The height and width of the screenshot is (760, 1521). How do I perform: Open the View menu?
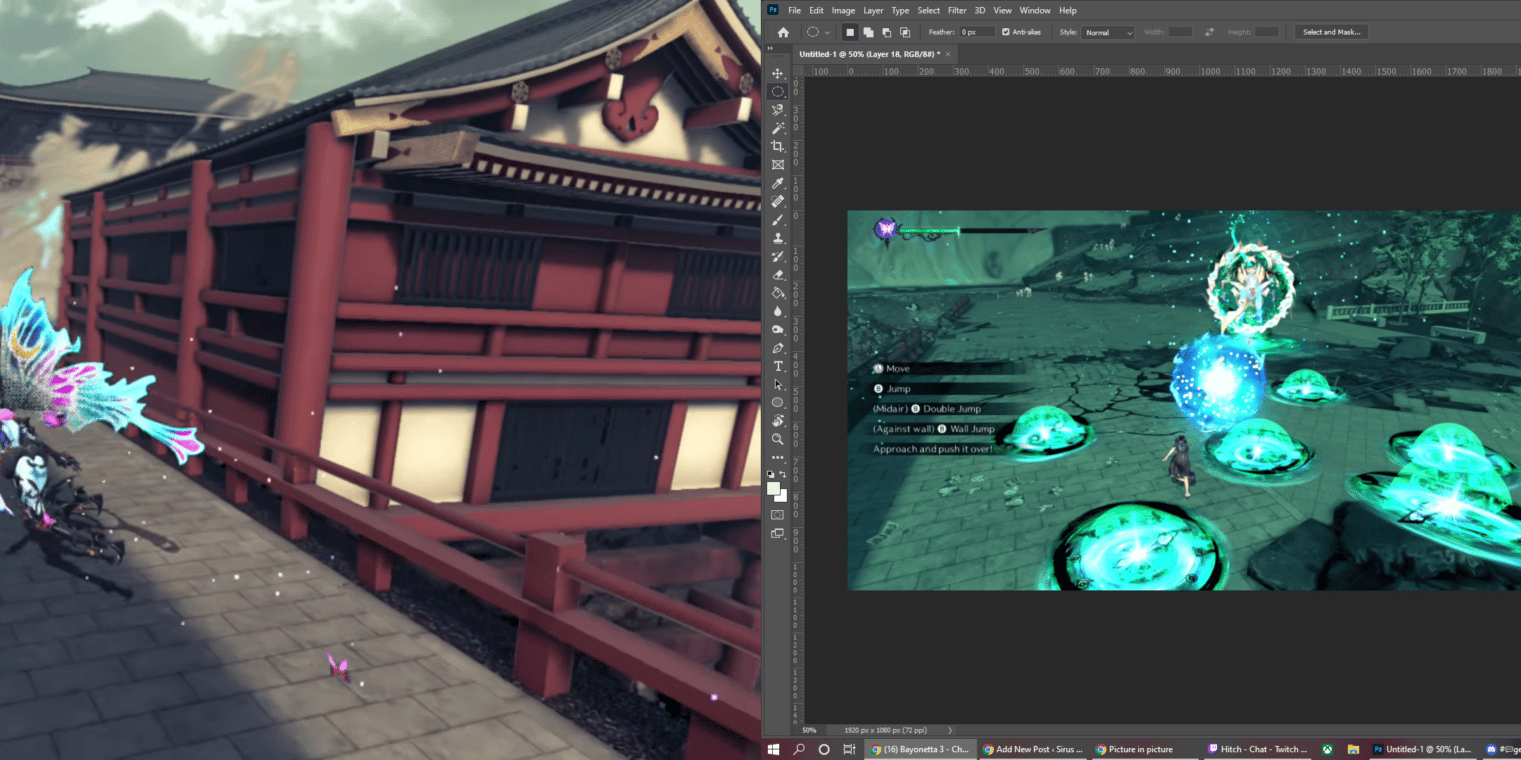pyautogui.click(x=1002, y=10)
